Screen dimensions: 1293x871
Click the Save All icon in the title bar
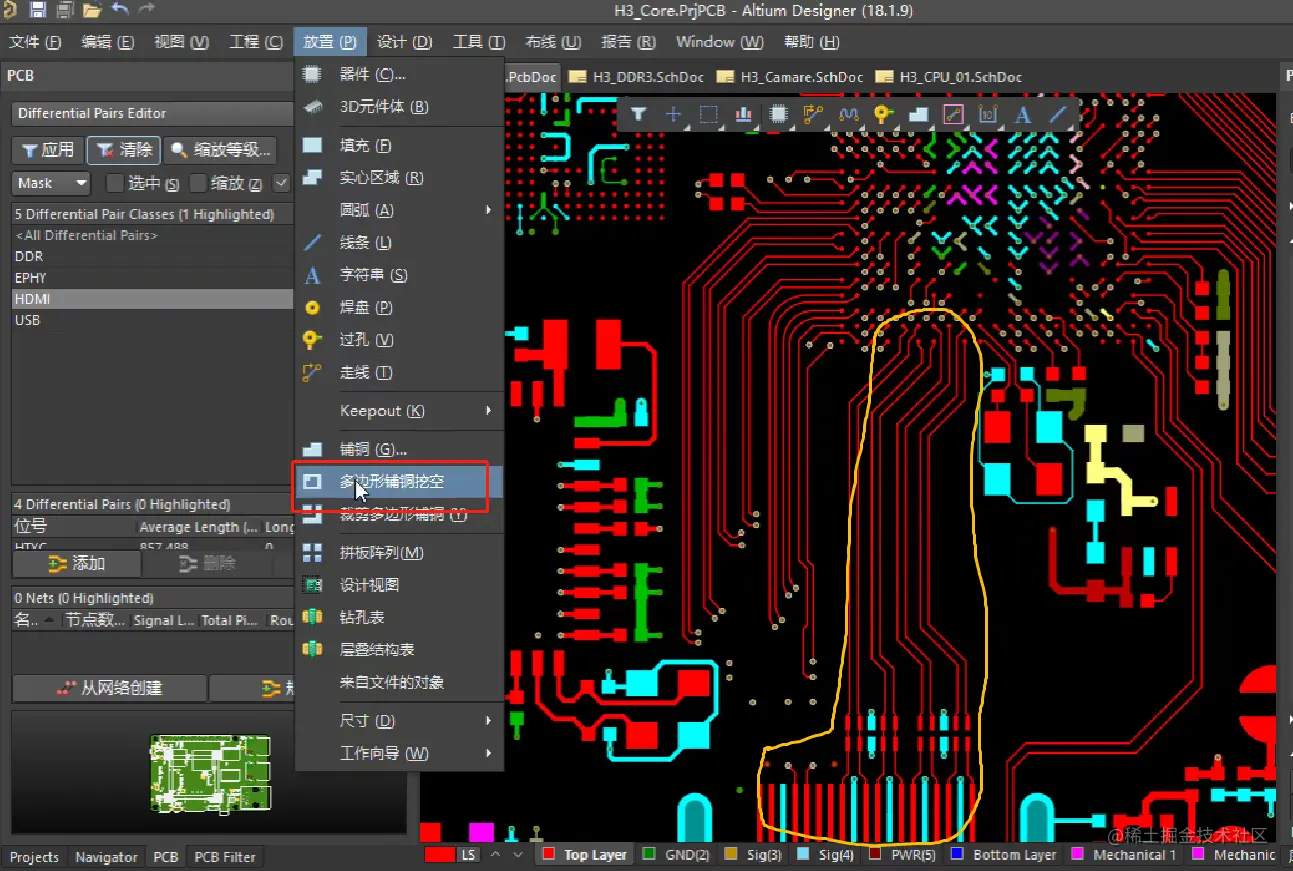[65, 11]
